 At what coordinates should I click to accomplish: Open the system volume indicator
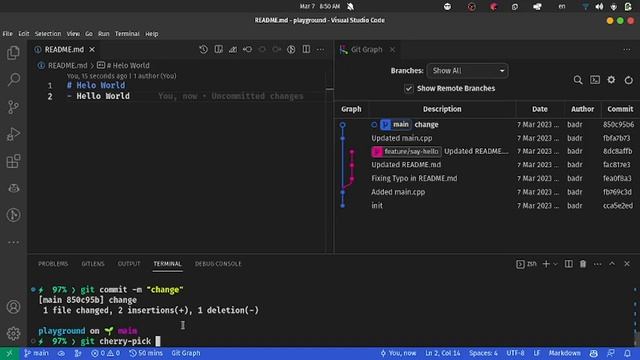pyautogui.click(x=599, y=7)
